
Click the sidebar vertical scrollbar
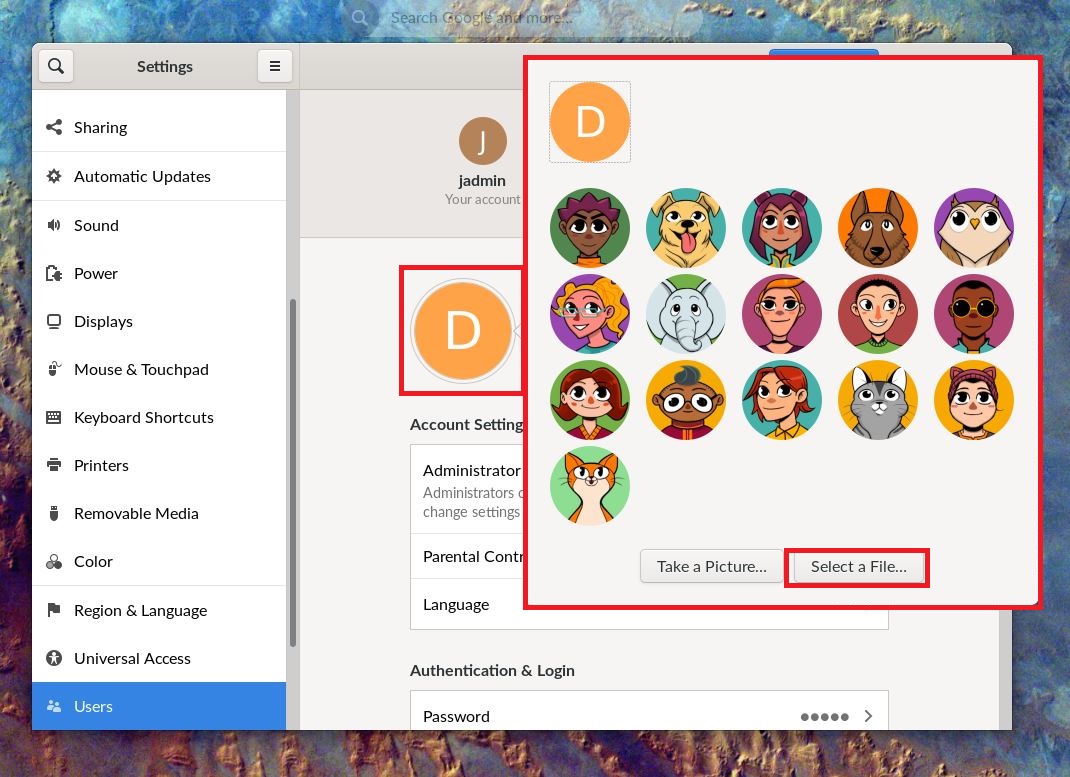point(293,473)
